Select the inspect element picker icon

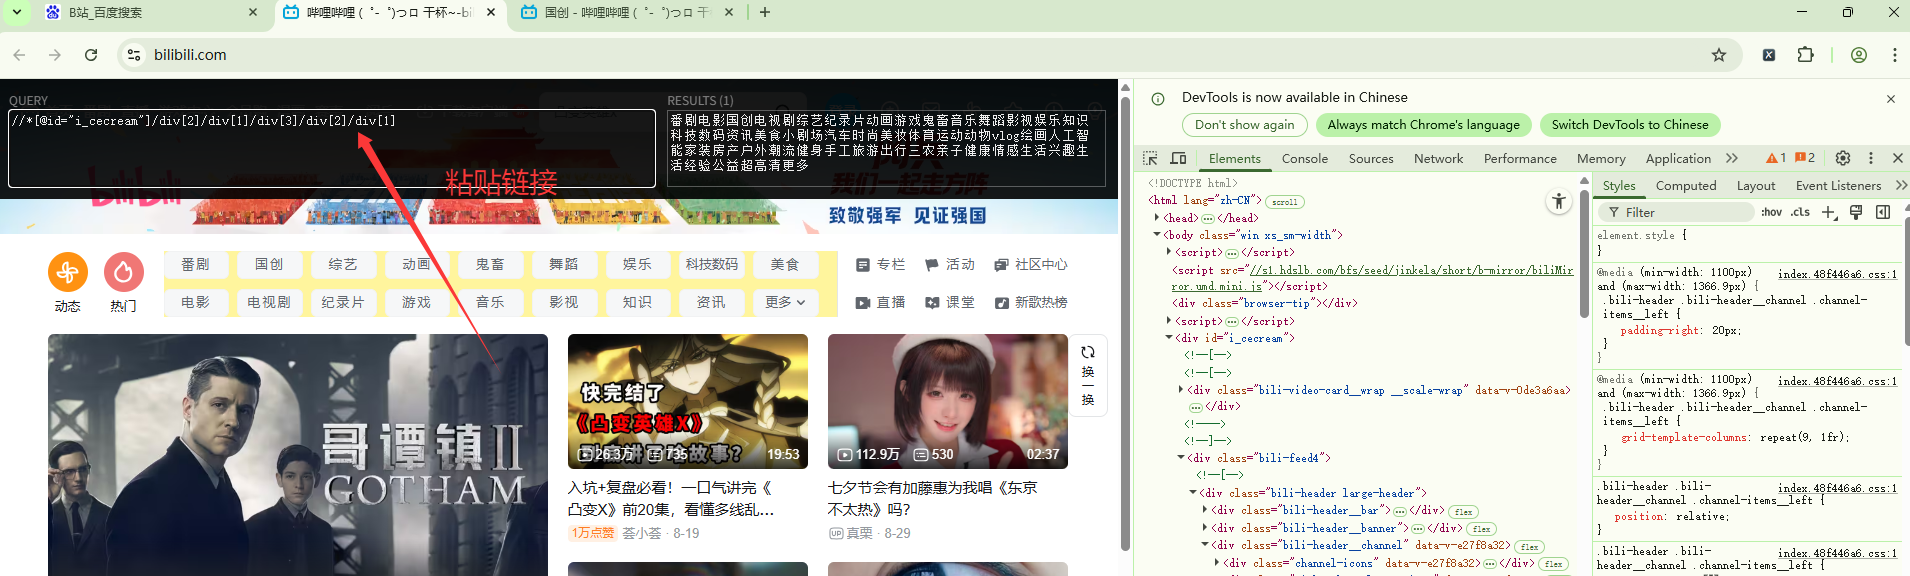tap(1150, 158)
